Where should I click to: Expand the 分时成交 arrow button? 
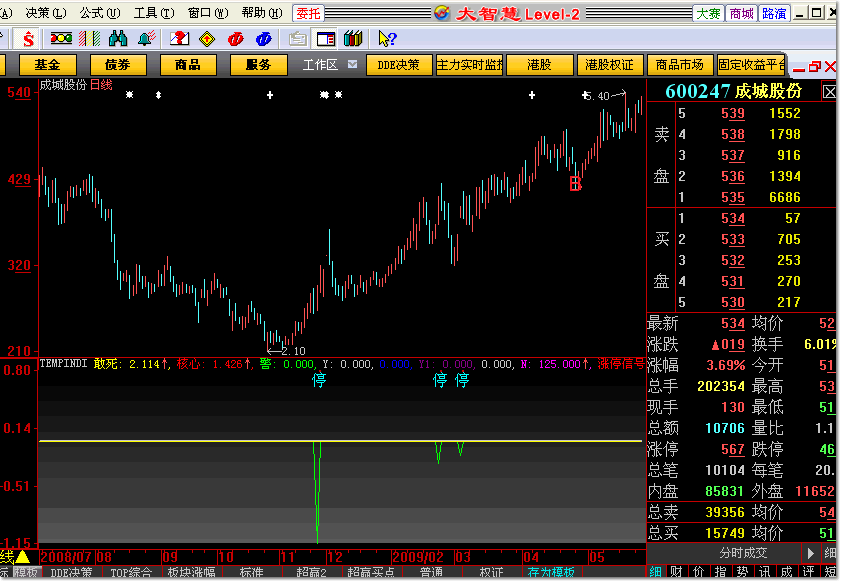[811, 553]
